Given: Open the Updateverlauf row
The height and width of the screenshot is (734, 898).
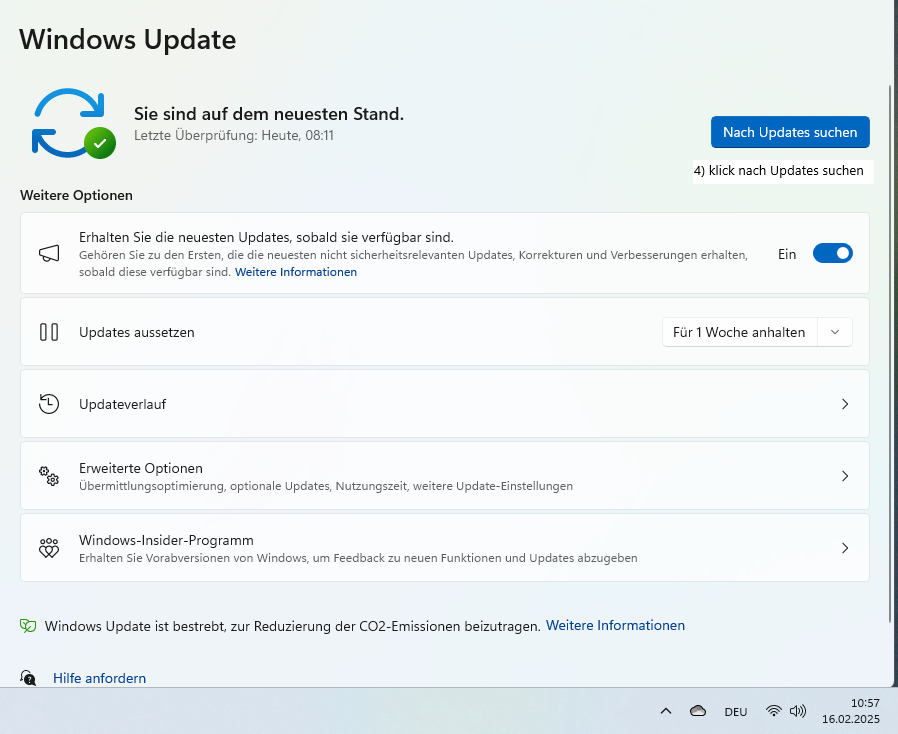Looking at the screenshot, I should point(444,404).
